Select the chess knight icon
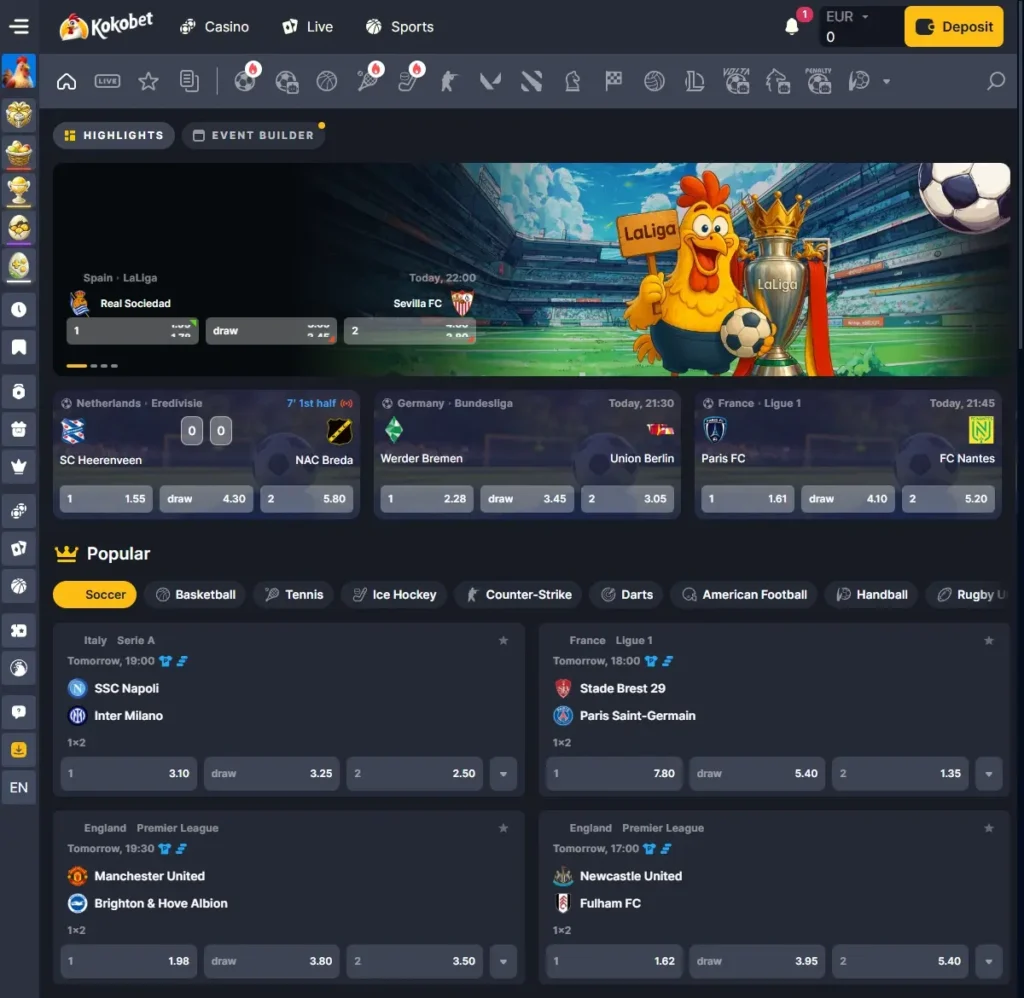Screen dimensions: 1024x998 pos(572,81)
